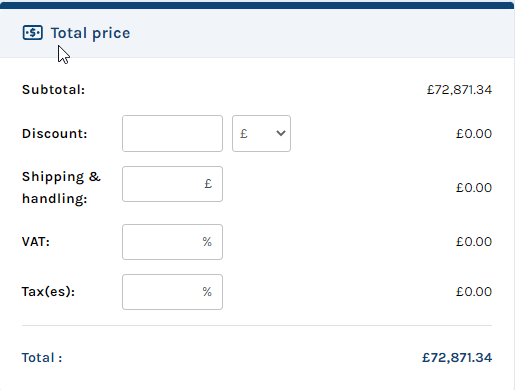Focus the Tax(es) percentage input field
The height and width of the screenshot is (390, 515).
click(x=172, y=292)
